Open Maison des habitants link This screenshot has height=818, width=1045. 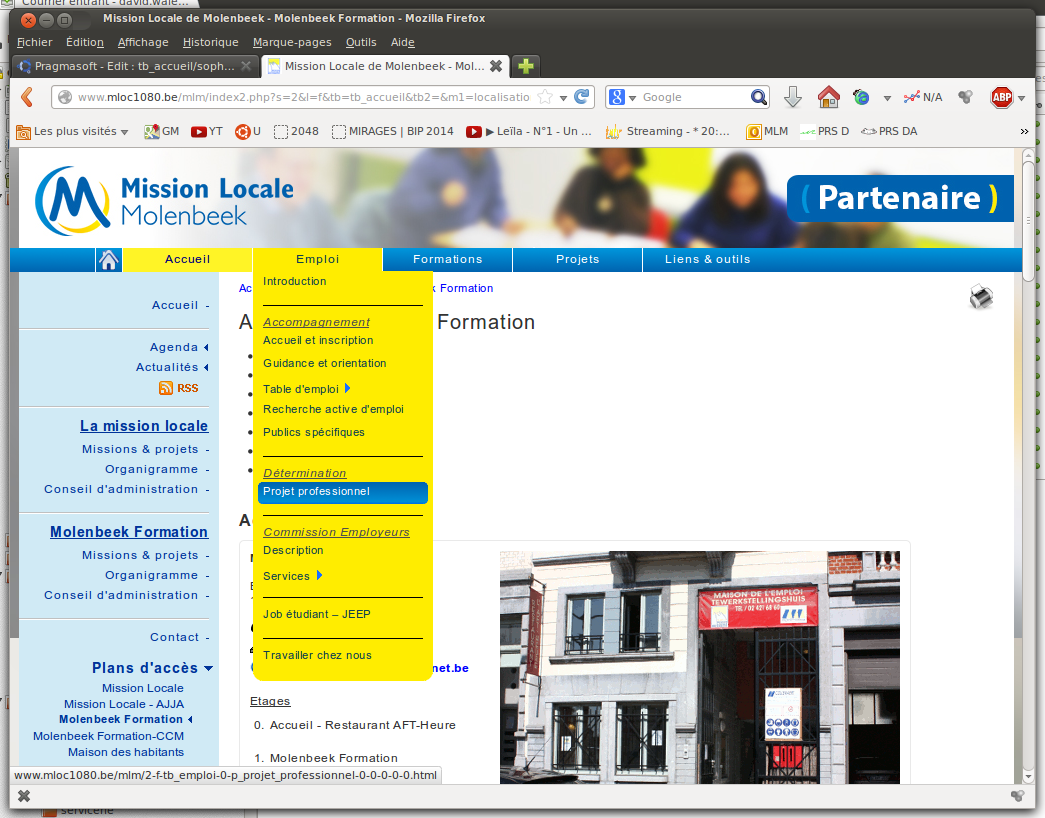126,752
